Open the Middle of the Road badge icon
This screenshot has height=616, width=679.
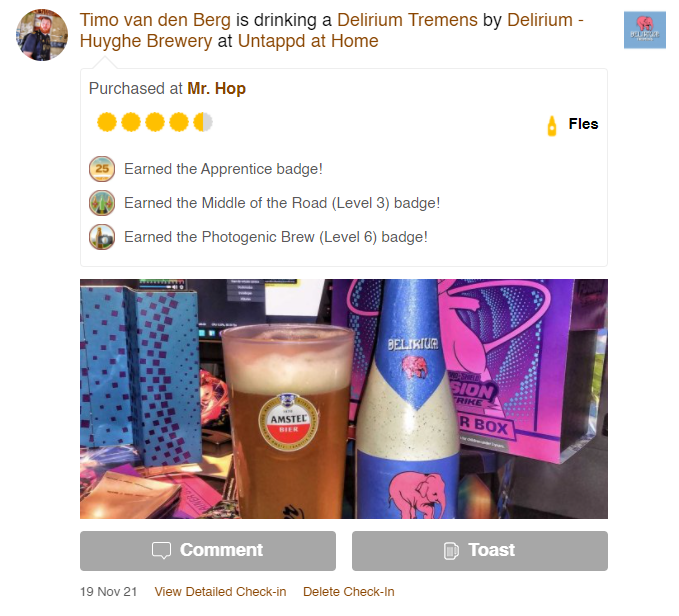pos(102,203)
